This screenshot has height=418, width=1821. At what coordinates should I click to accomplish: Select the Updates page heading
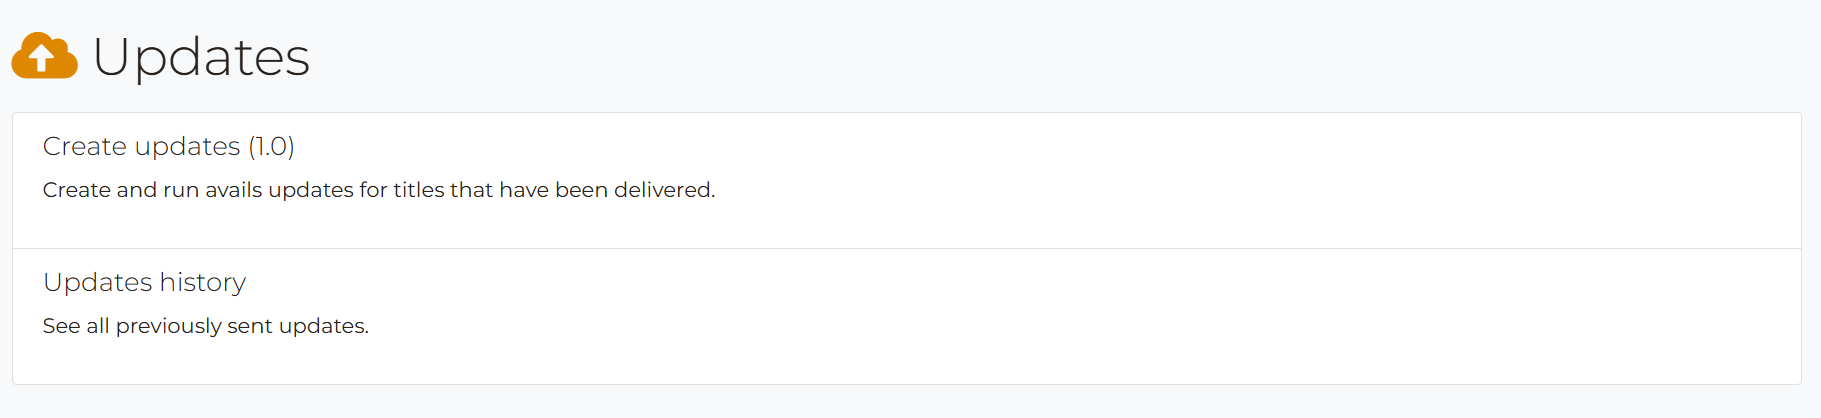click(201, 56)
